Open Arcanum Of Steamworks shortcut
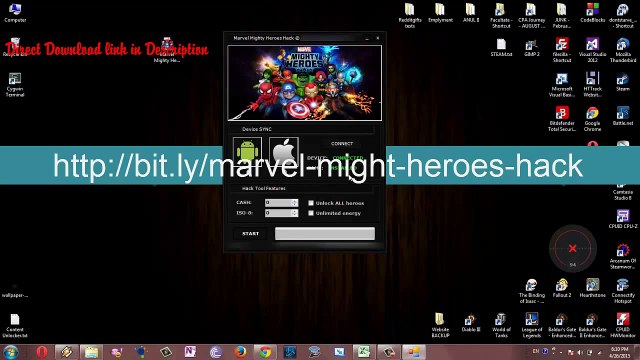Image resolution: width=640 pixels, height=360 pixels. 623,256
